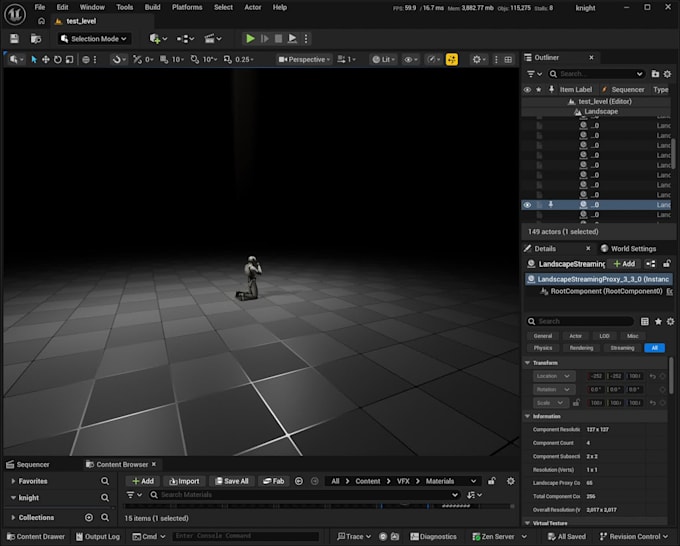Open the Build menu
680x546 pixels.
point(152,7)
